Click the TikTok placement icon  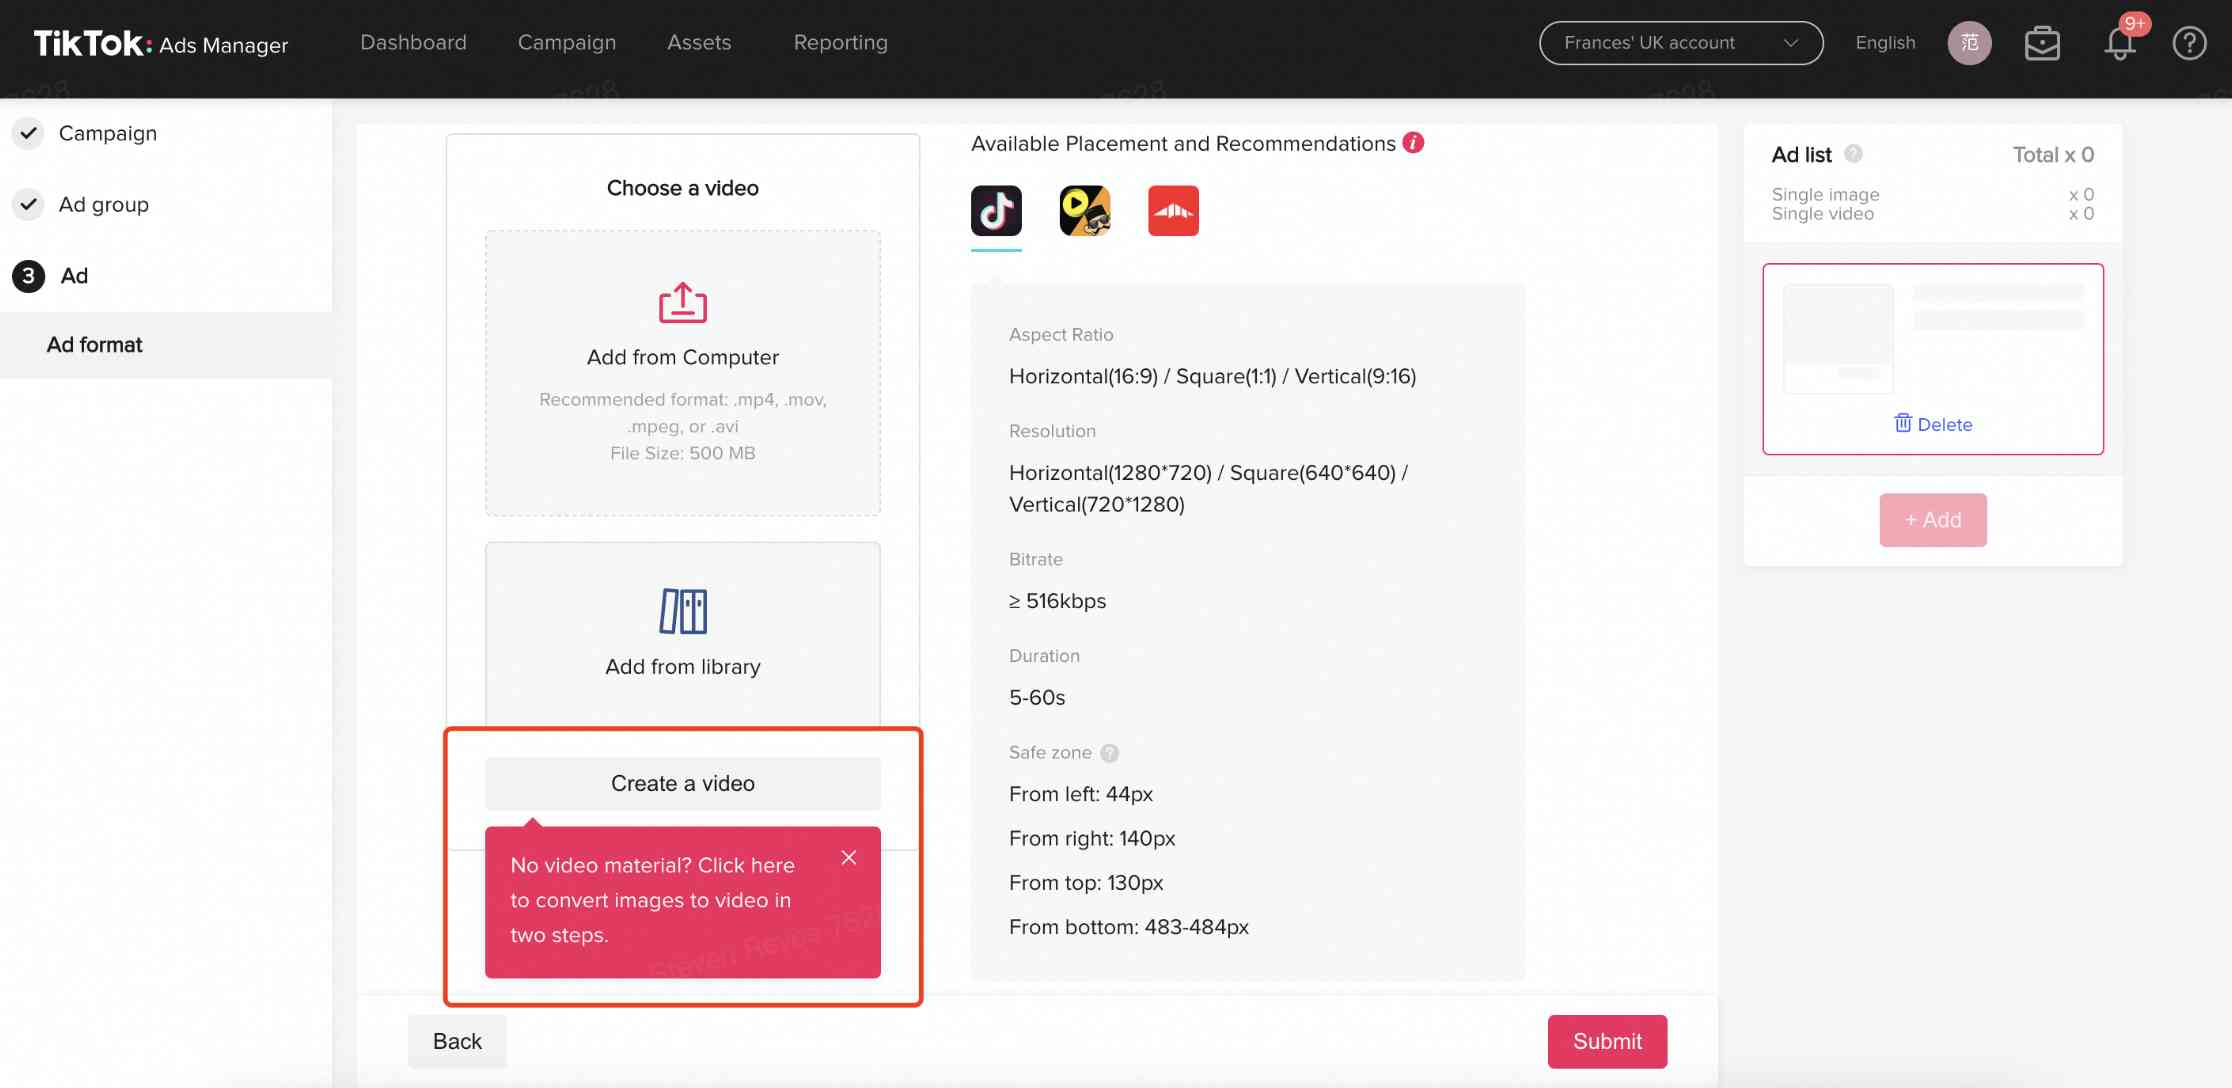point(995,209)
